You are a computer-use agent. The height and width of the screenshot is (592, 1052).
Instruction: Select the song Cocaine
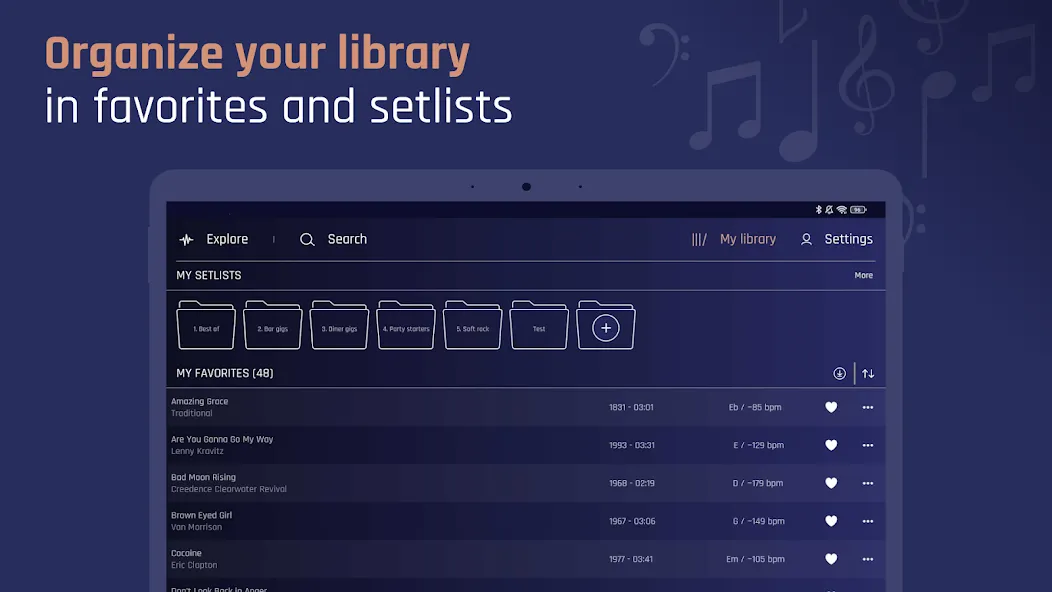tap(186, 553)
